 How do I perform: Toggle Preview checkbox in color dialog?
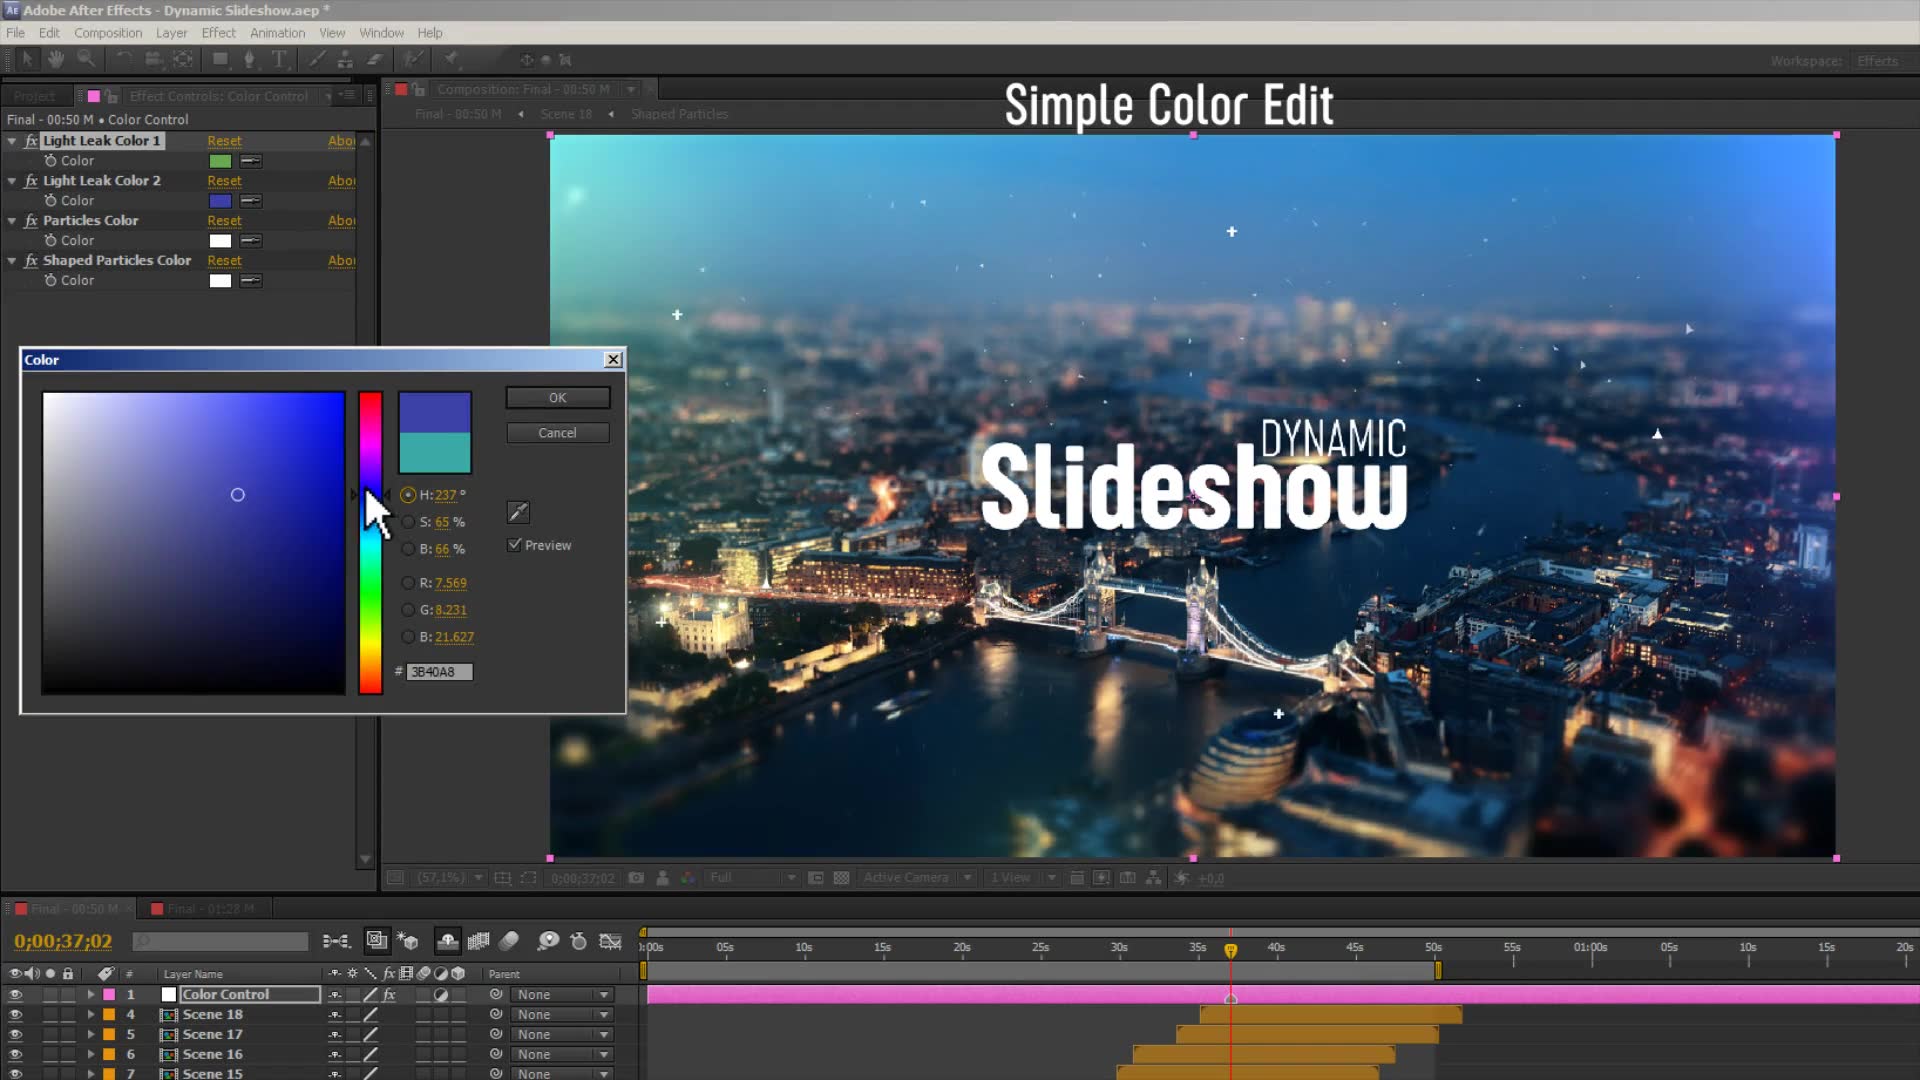click(514, 545)
